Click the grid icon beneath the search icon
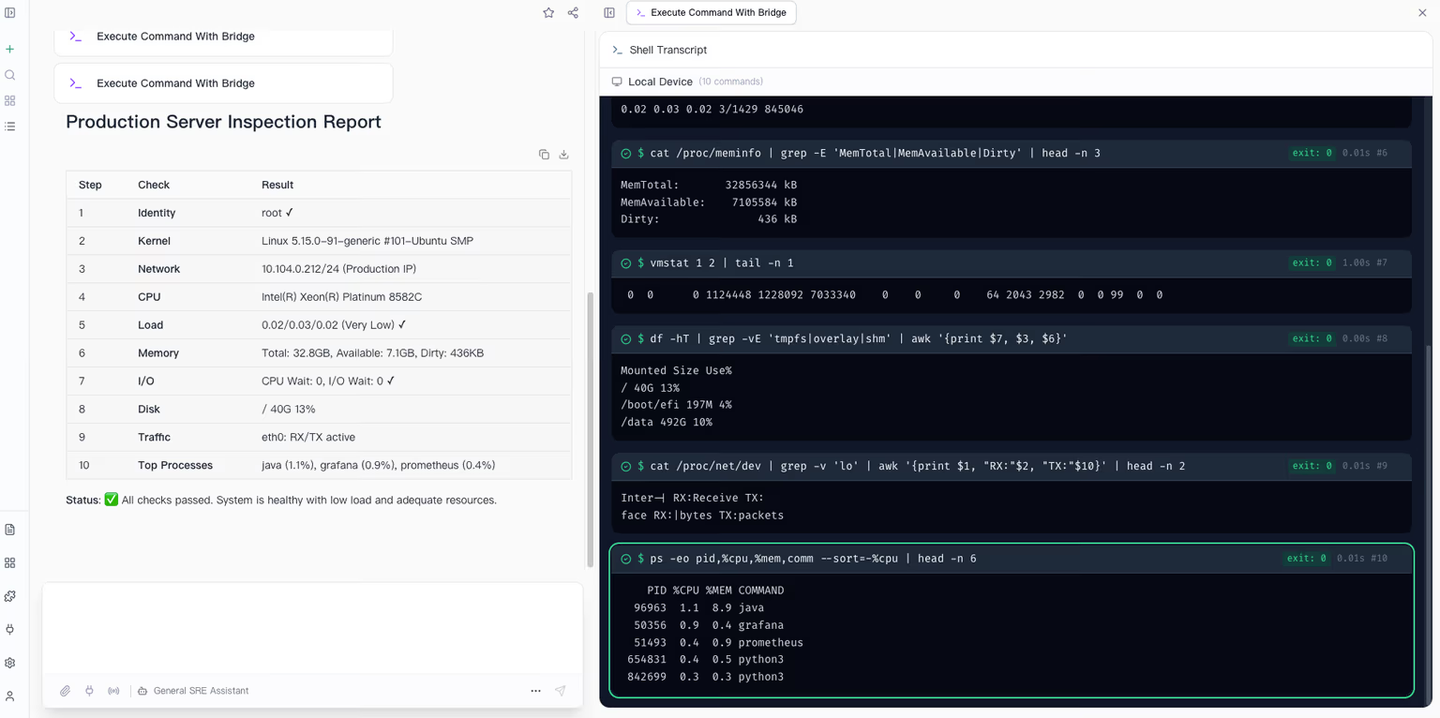 [10, 101]
